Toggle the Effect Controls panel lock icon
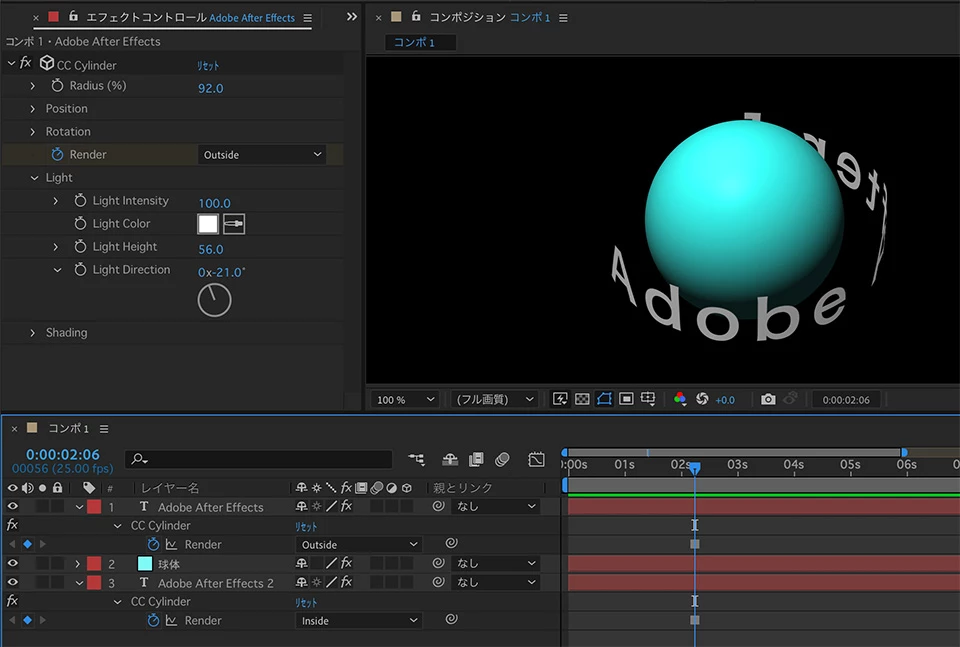The image size is (960, 647). (x=73, y=17)
